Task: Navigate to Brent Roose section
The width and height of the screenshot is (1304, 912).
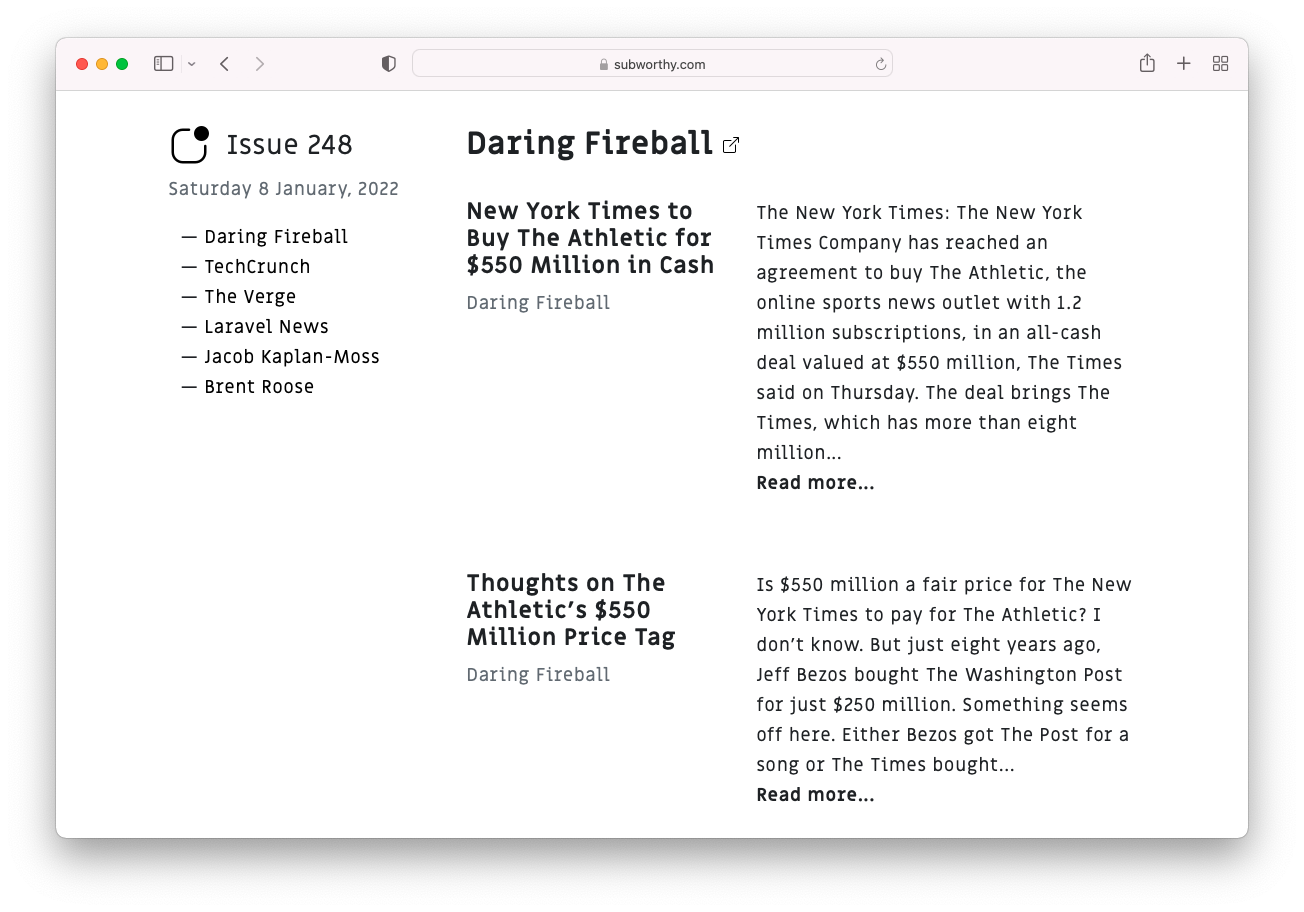Action: coord(259,387)
